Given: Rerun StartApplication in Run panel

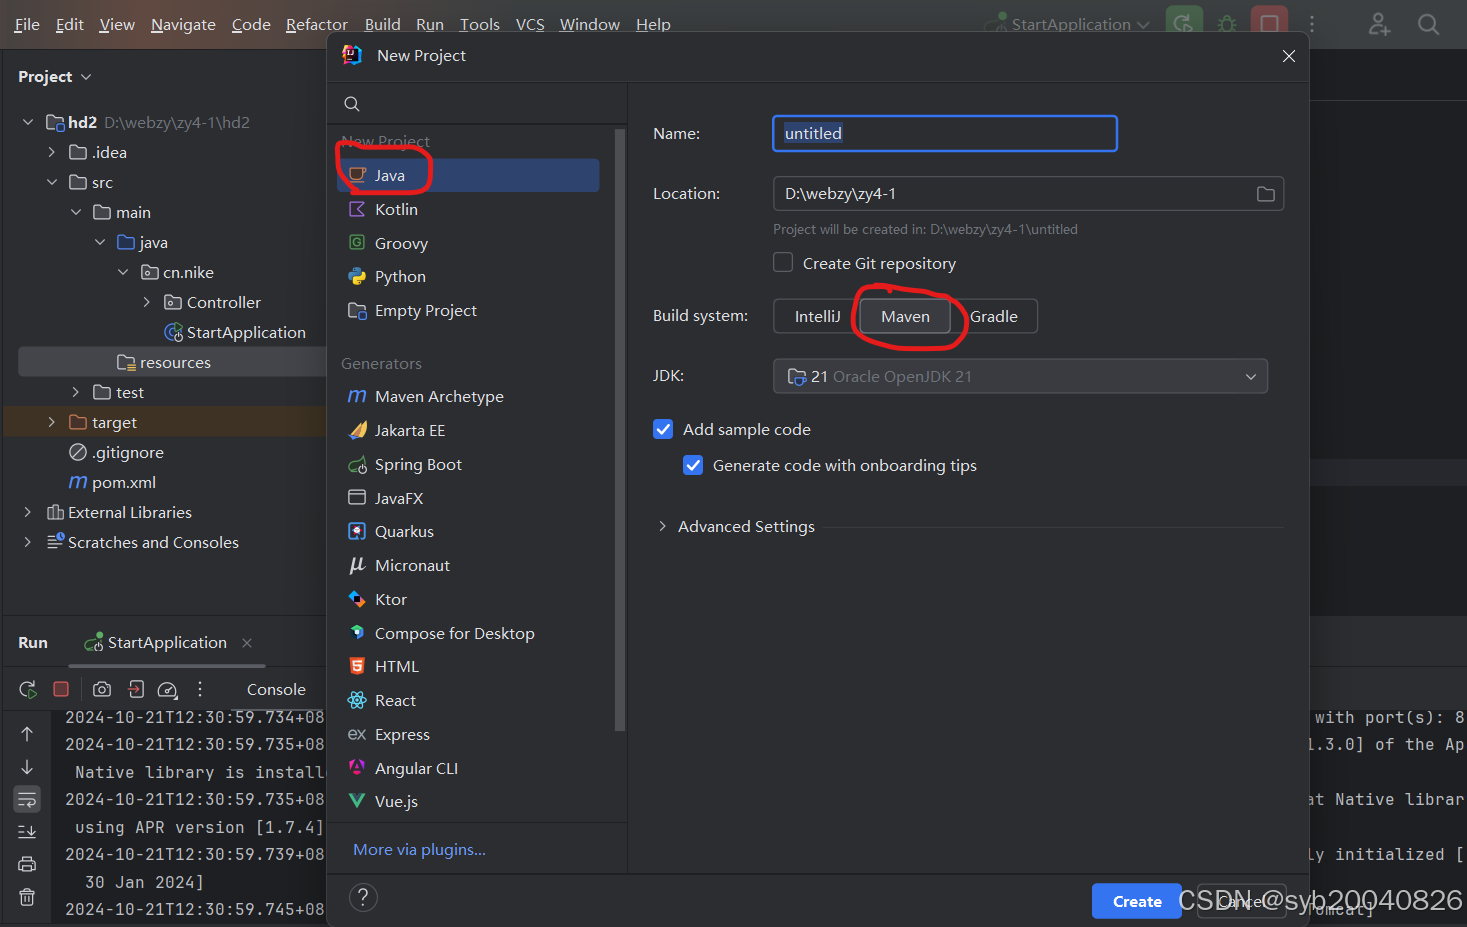Looking at the screenshot, I should coord(28,689).
